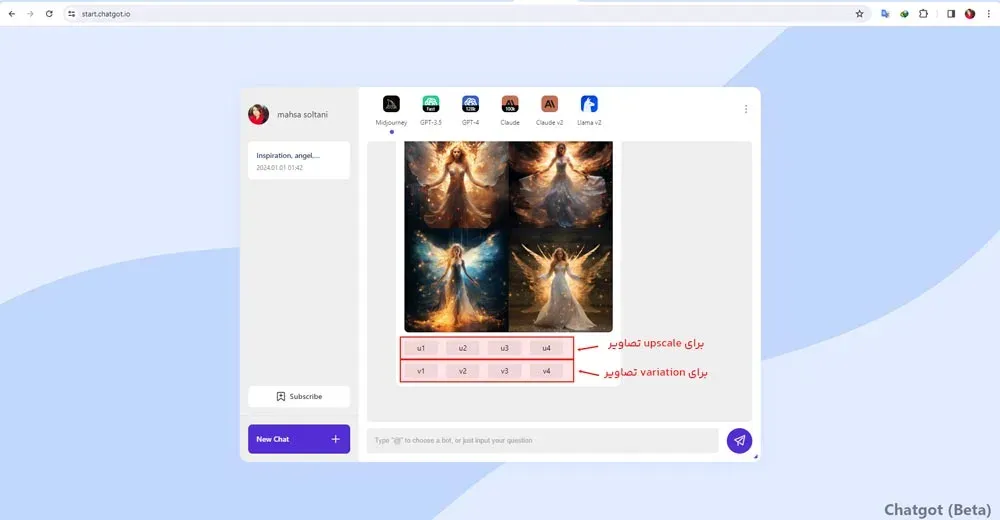Click the start.chatgot.io address bar

point(466,13)
